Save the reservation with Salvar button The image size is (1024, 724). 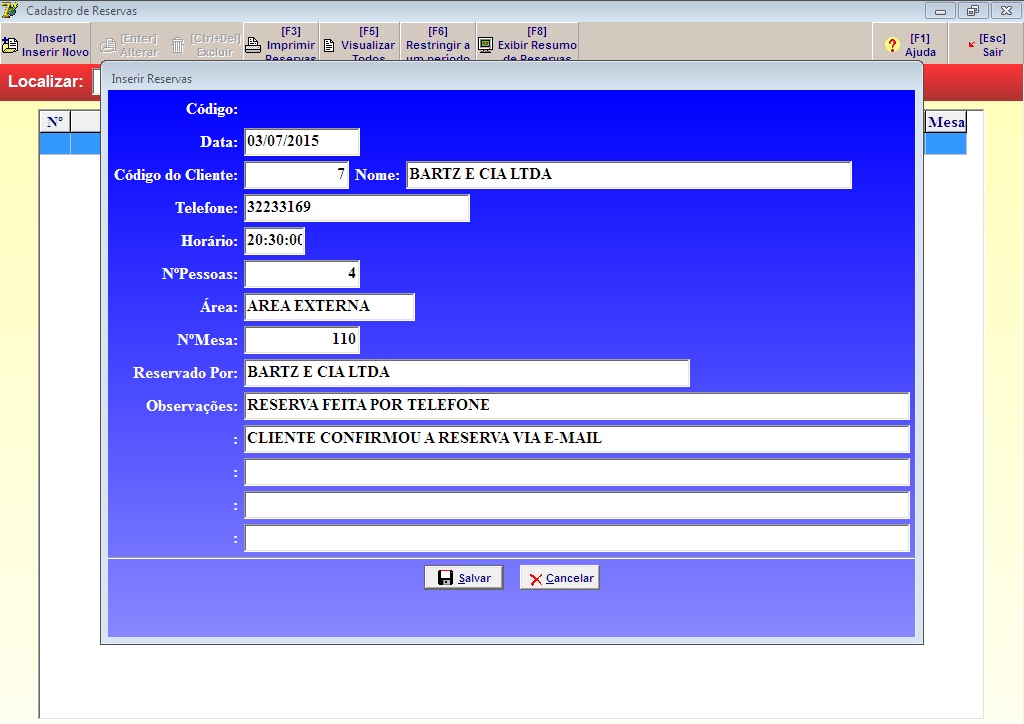point(463,578)
